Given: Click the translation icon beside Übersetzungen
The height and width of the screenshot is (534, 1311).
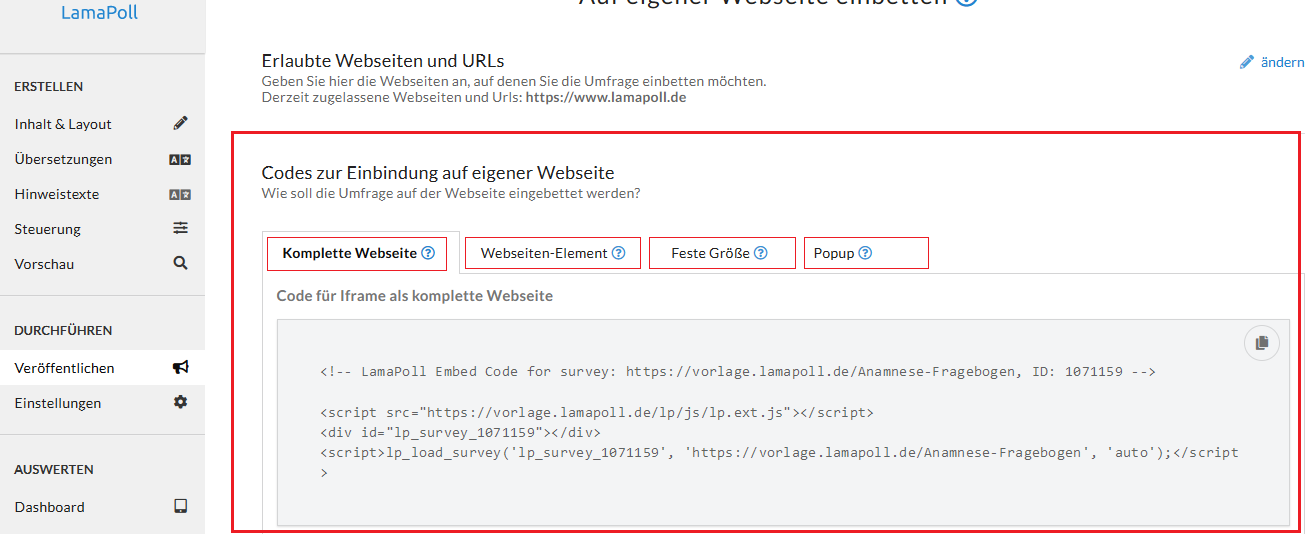Looking at the screenshot, I should (180, 159).
